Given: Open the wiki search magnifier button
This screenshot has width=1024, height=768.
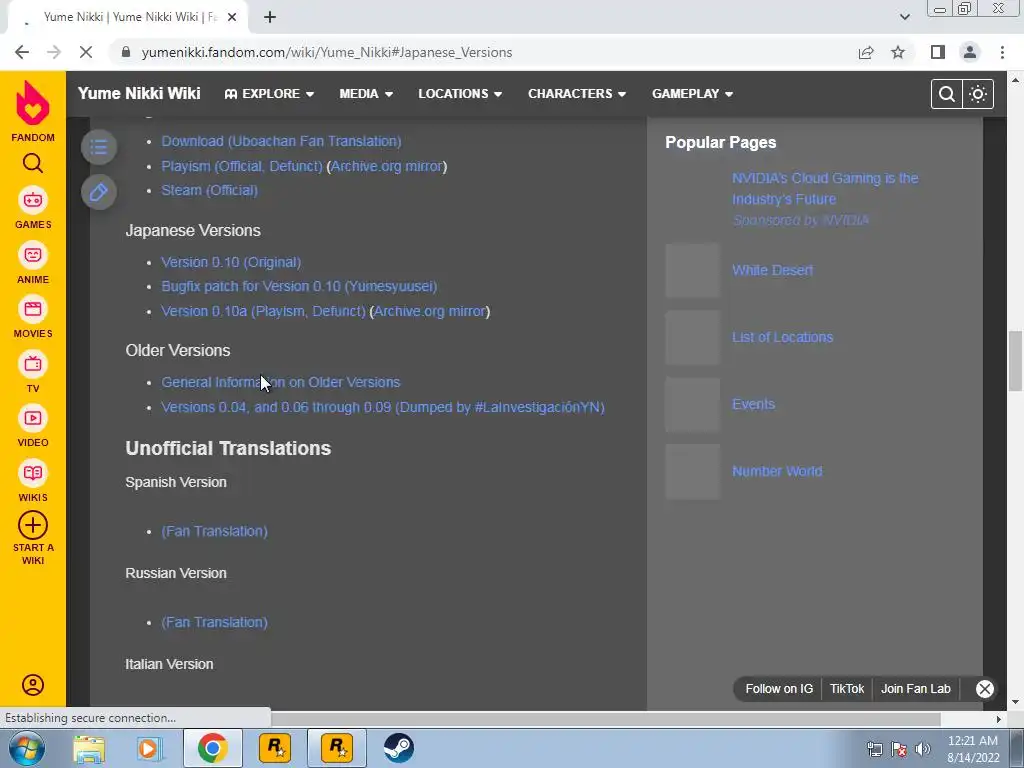Looking at the screenshot, I should (x=946, y=94).
